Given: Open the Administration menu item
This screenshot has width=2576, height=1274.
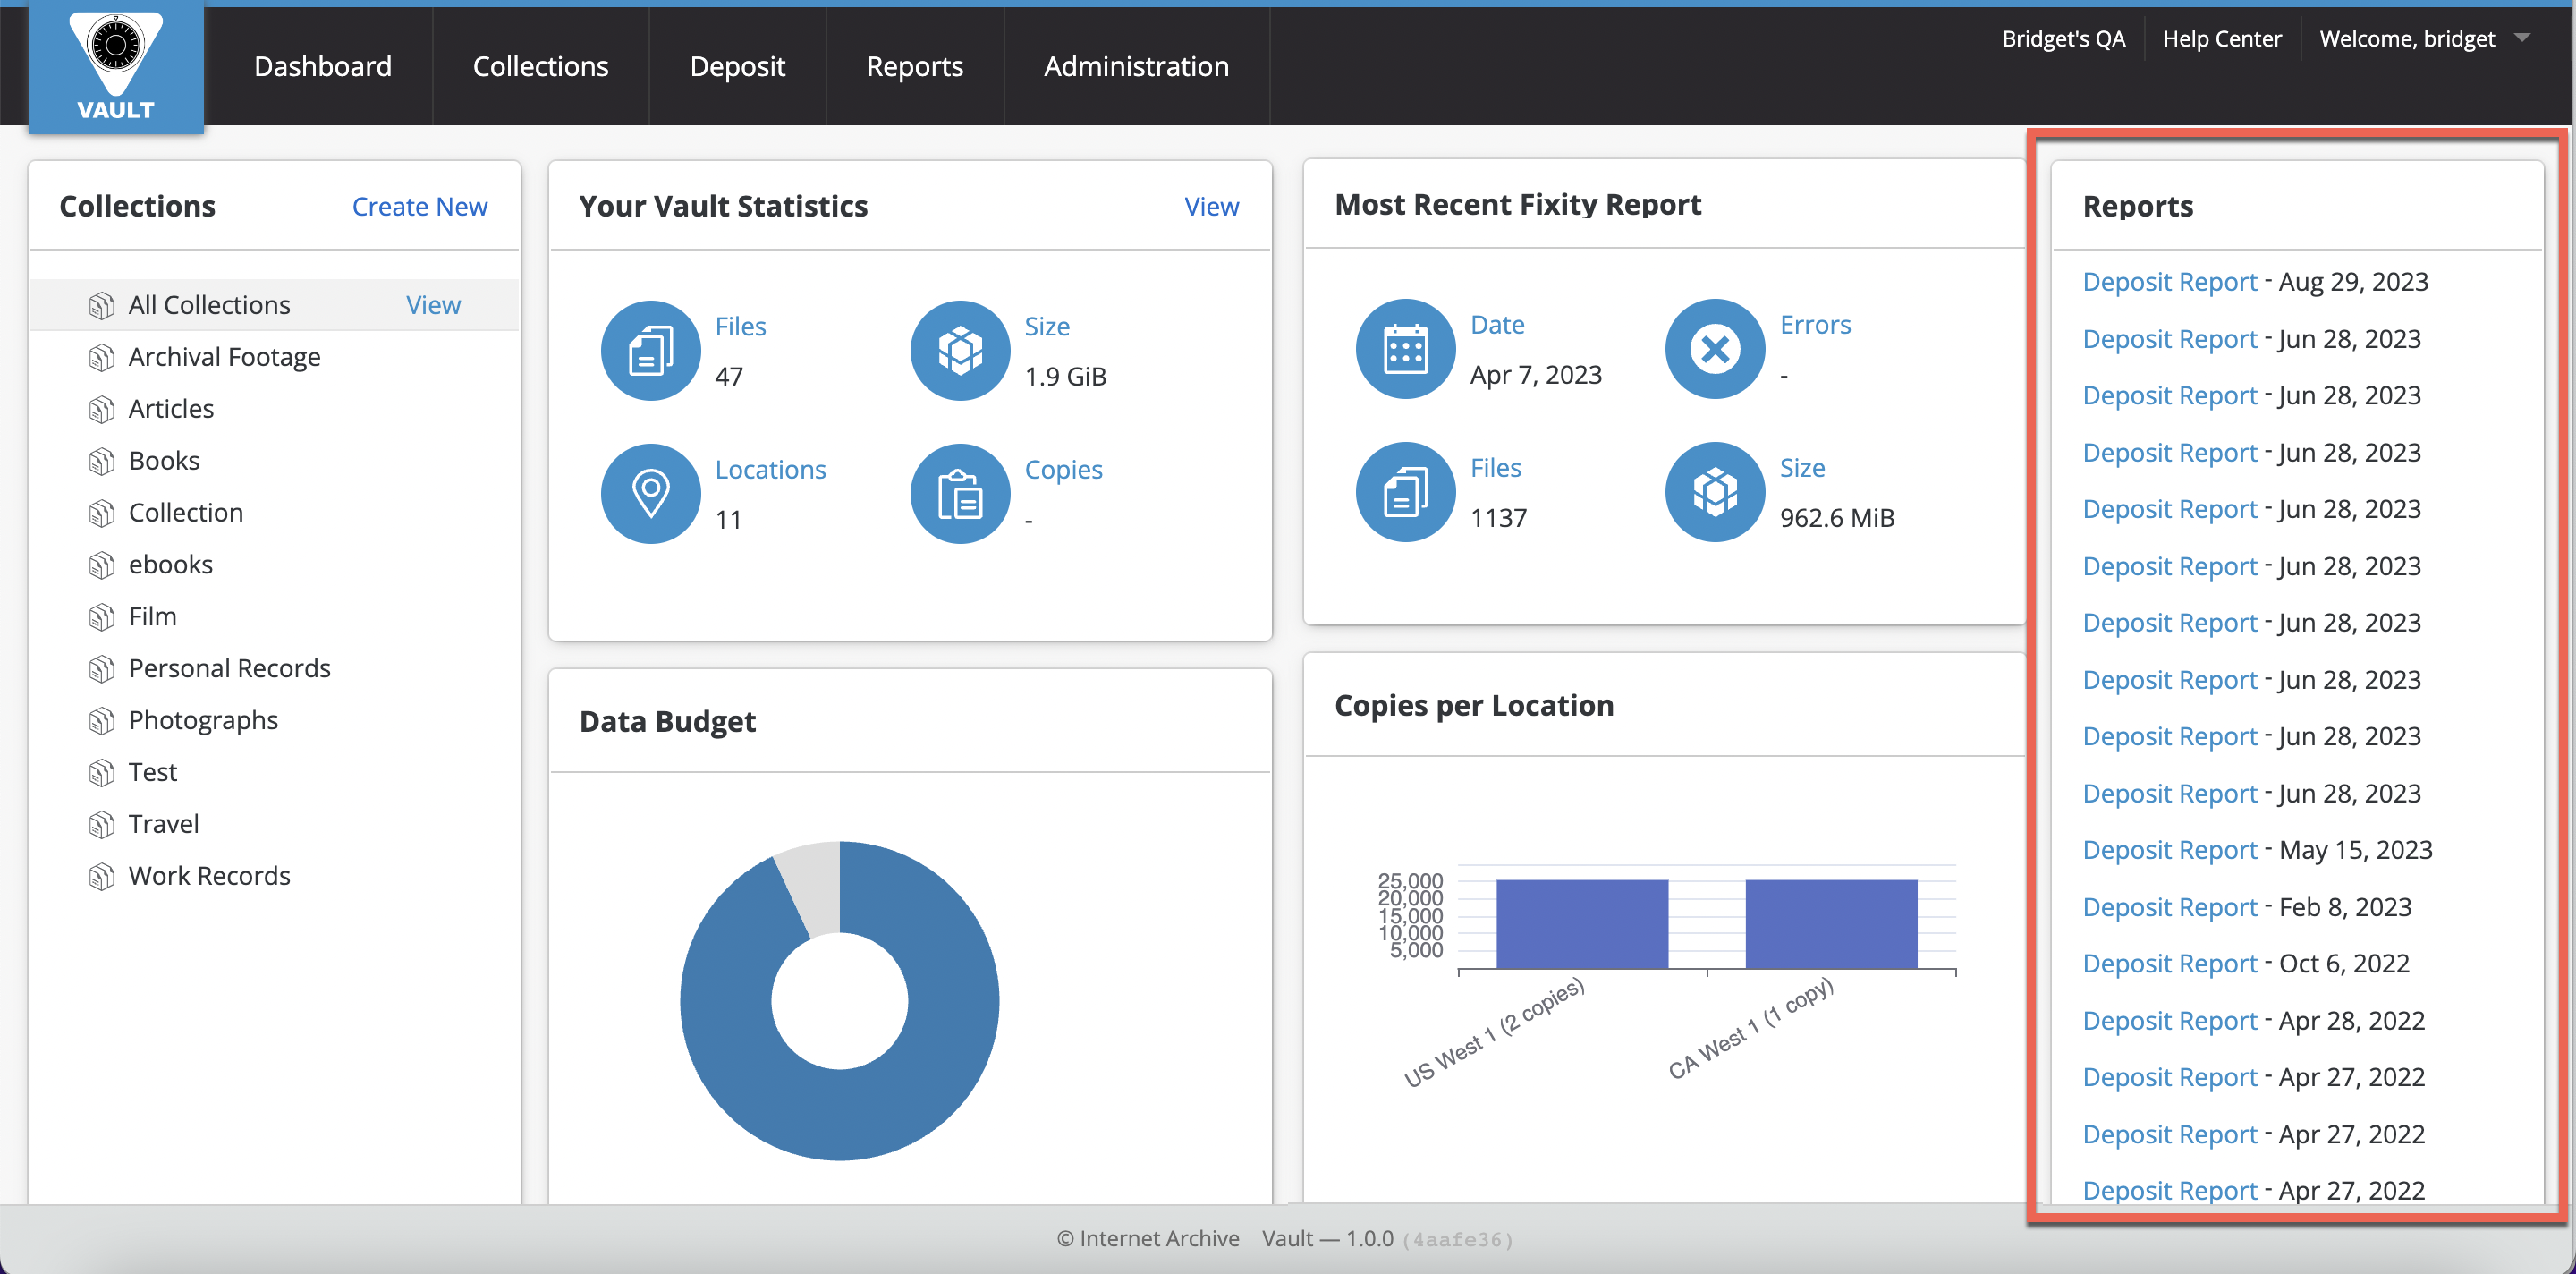Looking at the screenshot, I should coord(1136,66).
